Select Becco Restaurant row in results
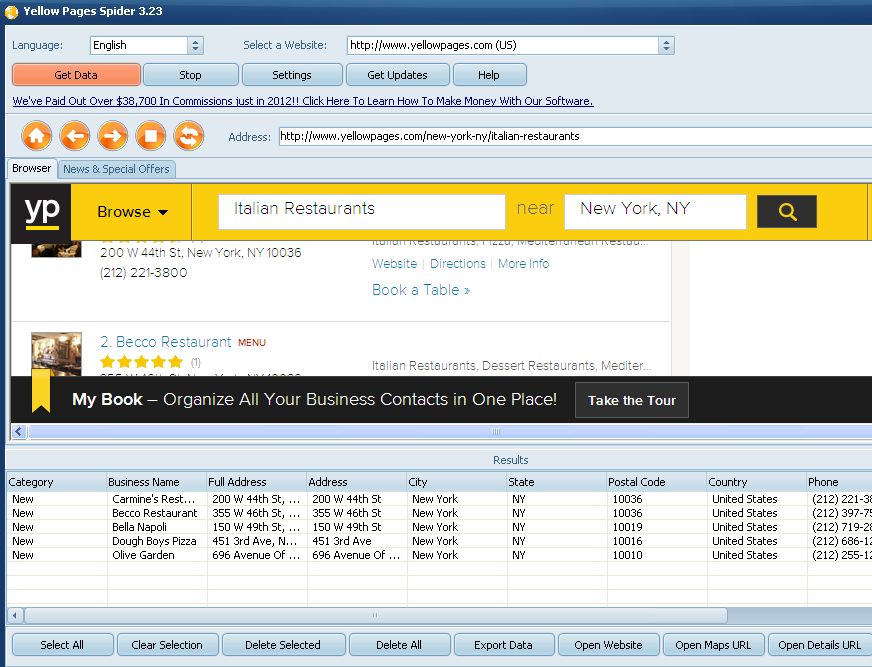 click(x=439, y=513)
